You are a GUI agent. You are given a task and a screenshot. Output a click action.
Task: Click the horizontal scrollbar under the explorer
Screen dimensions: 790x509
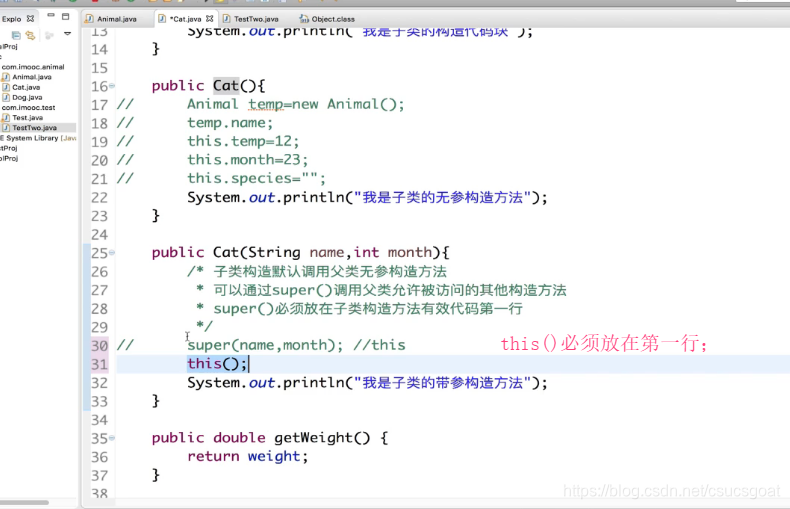point(24,502)
